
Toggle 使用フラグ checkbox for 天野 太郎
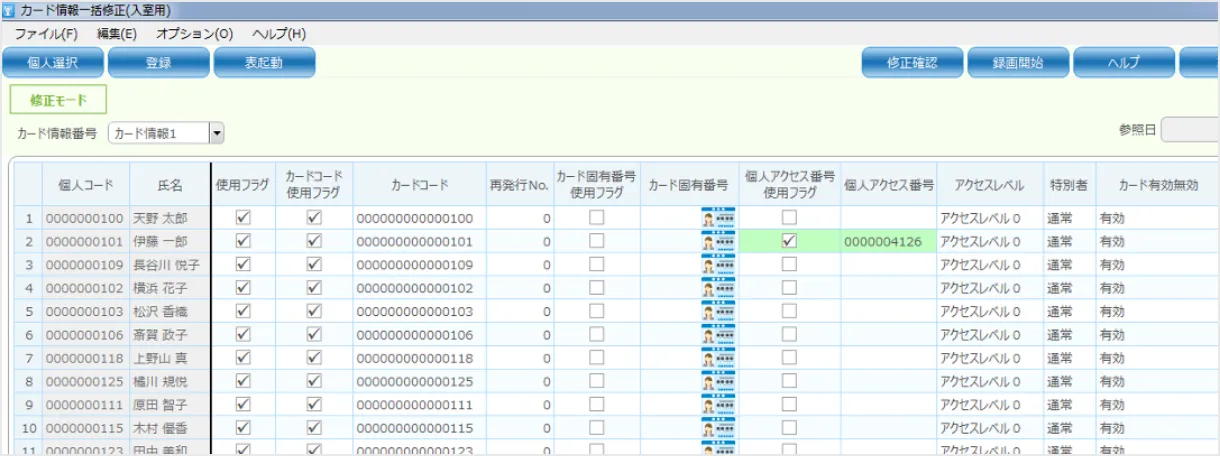(x=242, y=217)
